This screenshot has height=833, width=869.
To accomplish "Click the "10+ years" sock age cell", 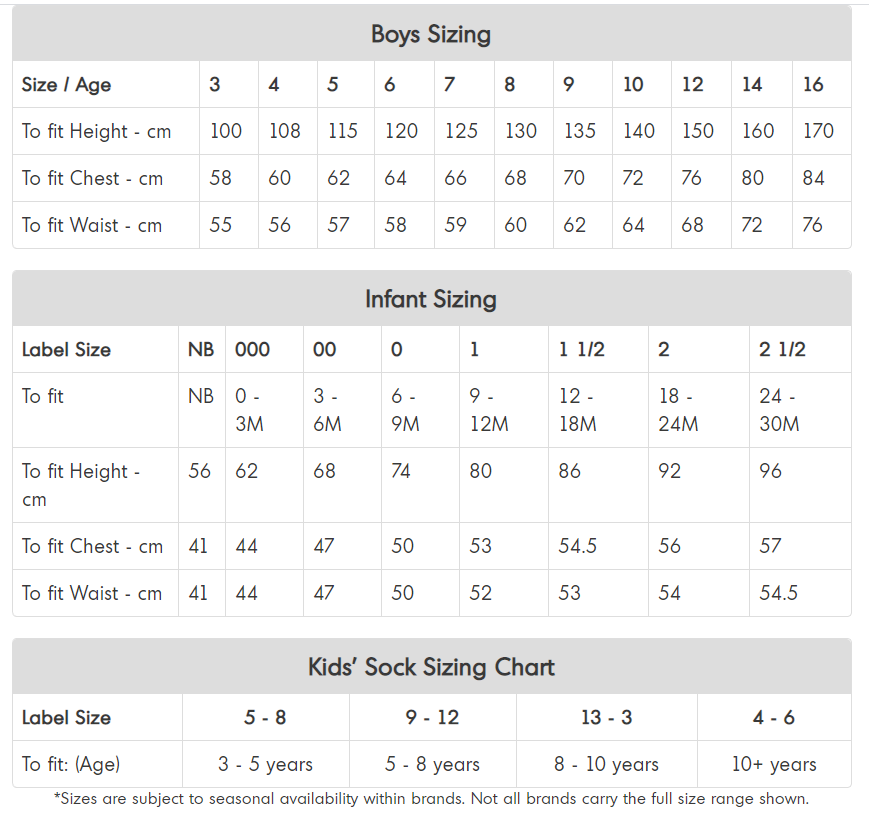I will pos(774,765).
